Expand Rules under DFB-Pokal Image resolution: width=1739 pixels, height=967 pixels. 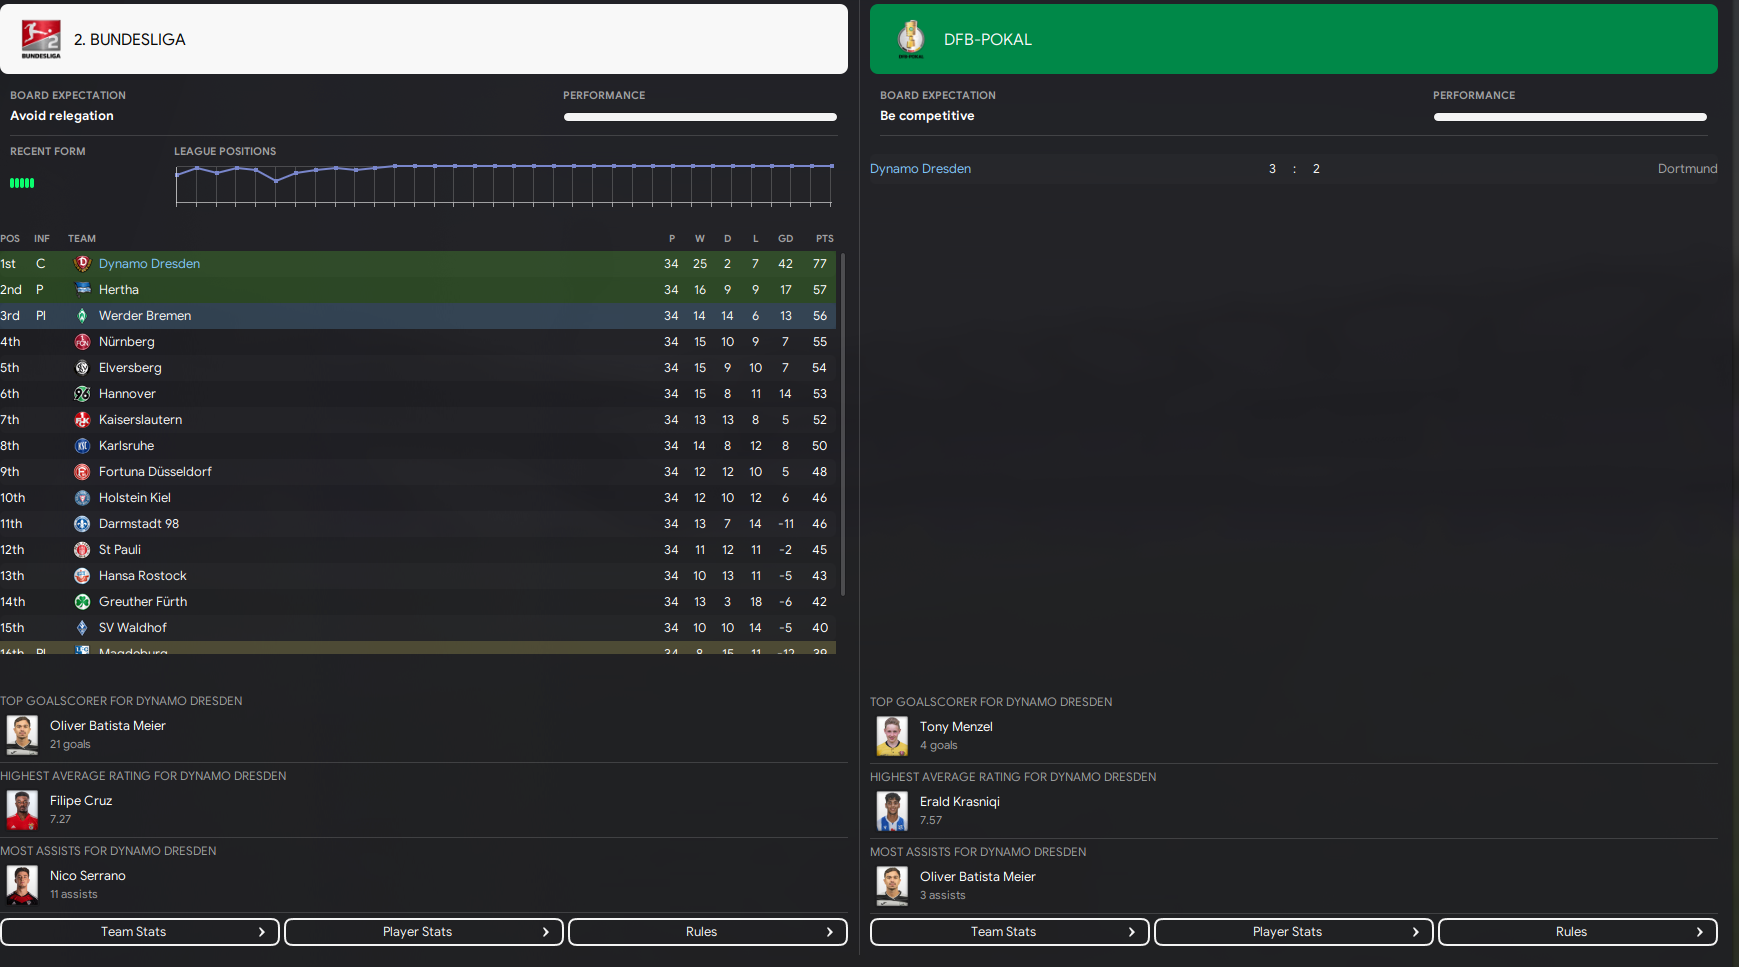tap(1578, 932)
